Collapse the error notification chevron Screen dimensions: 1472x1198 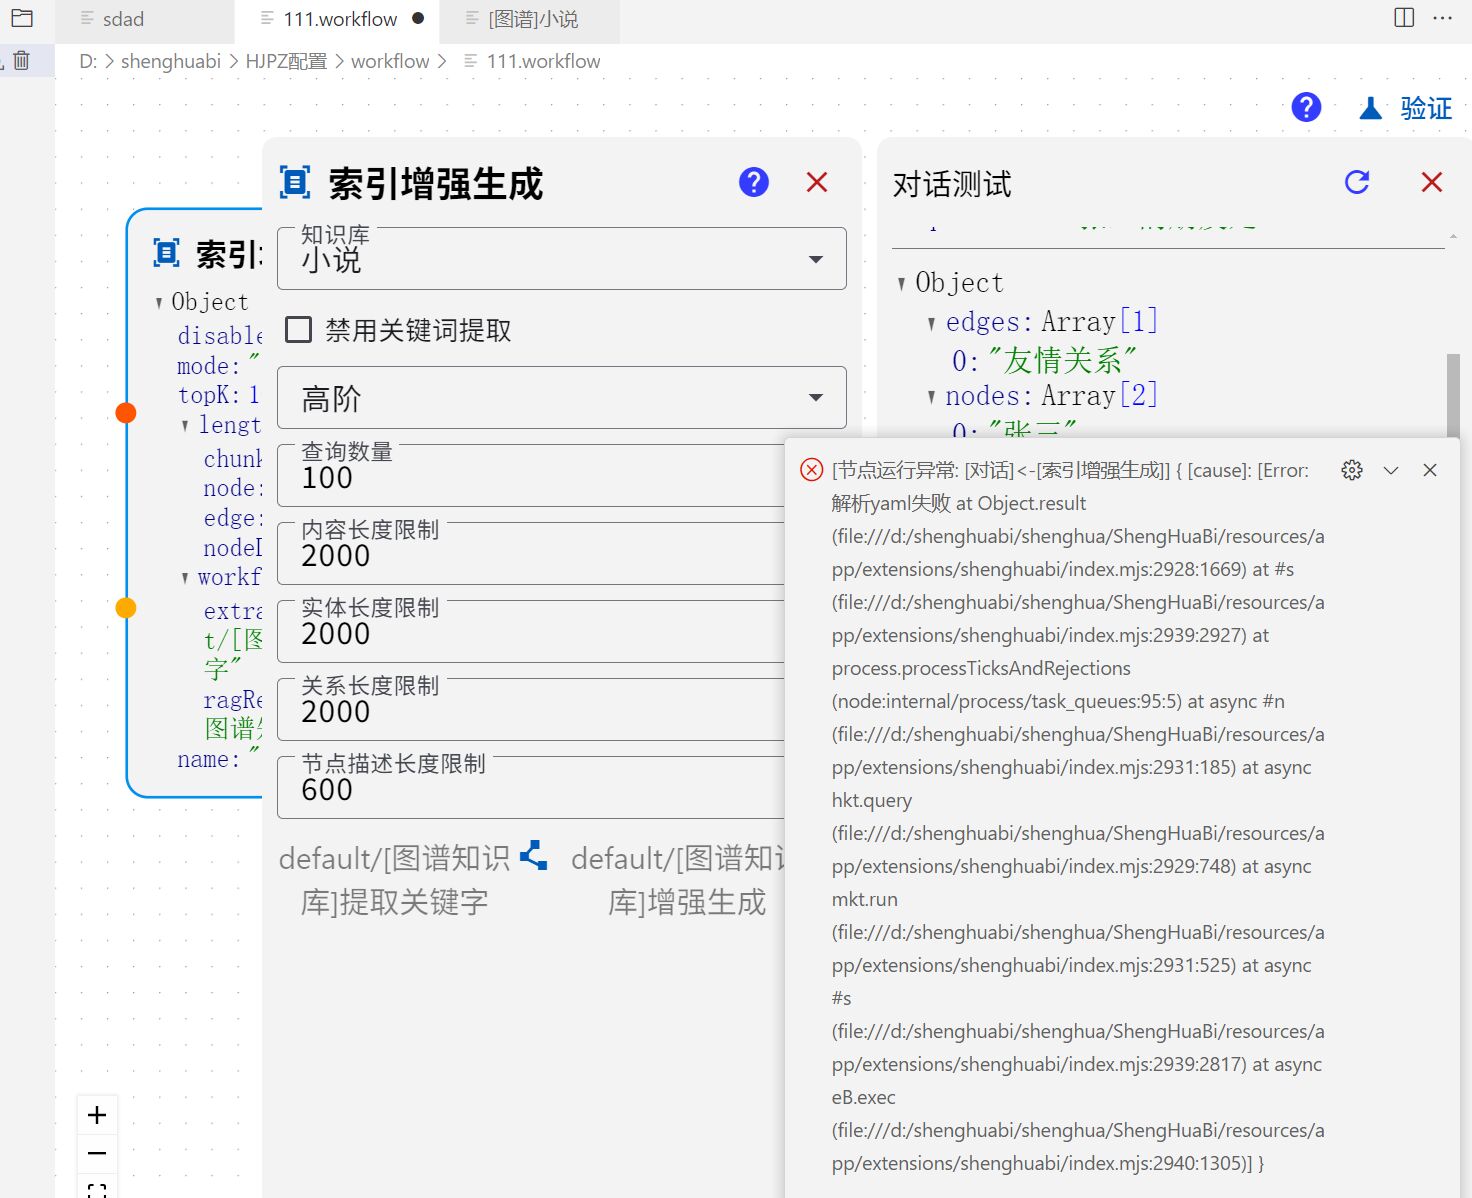coord(1391,470)
